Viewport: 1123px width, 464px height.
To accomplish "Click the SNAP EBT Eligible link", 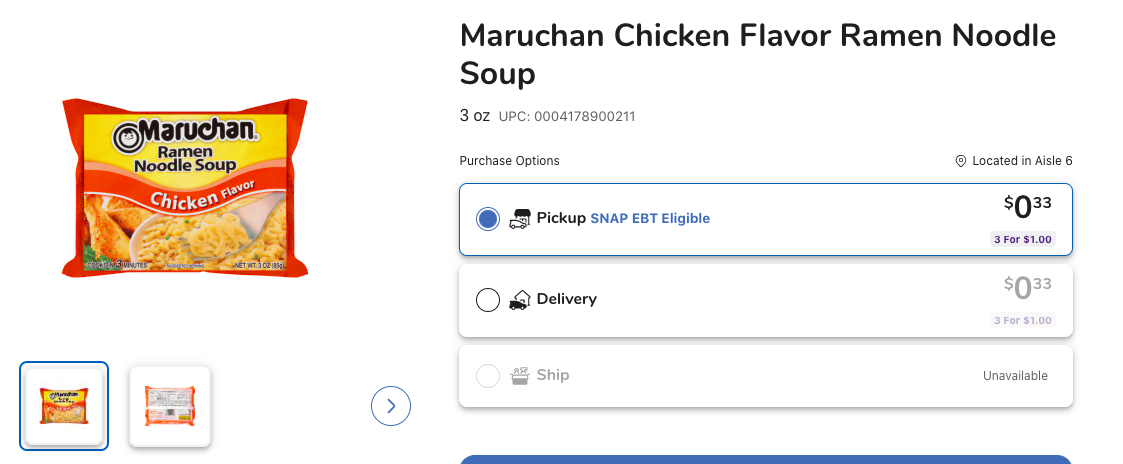I will [650, 218].
